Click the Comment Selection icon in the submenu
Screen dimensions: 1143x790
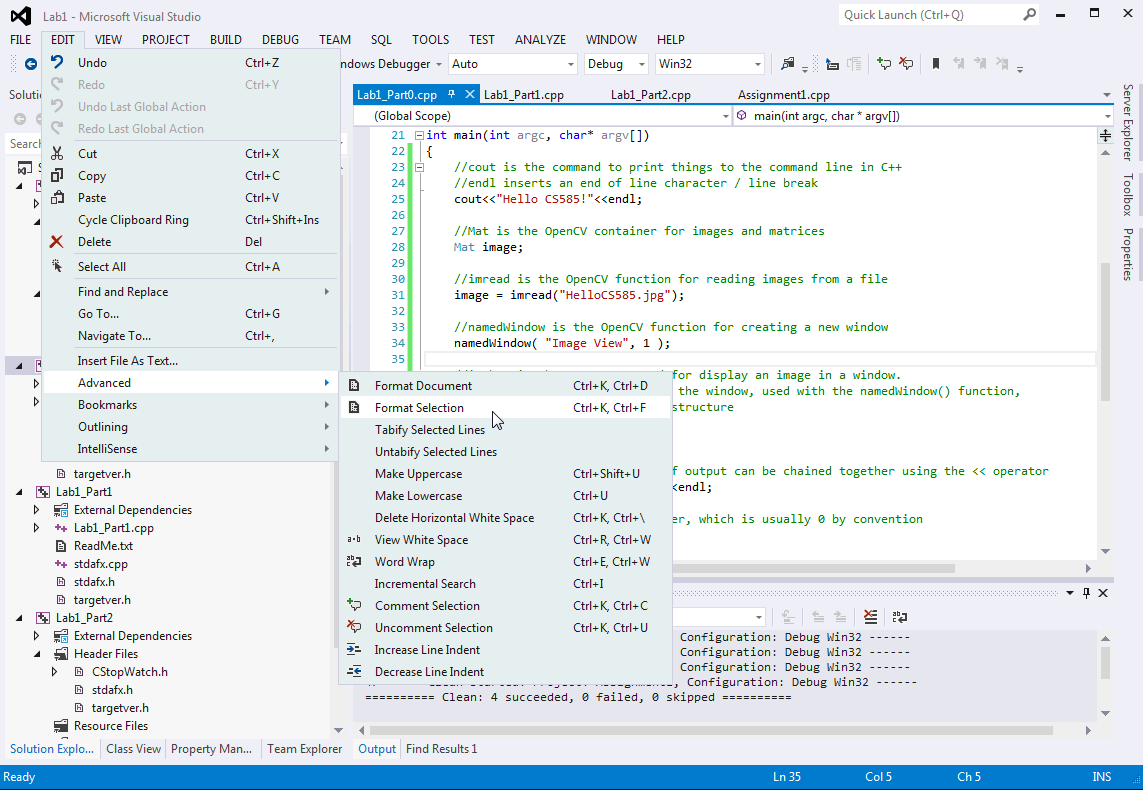pos(355,606)
